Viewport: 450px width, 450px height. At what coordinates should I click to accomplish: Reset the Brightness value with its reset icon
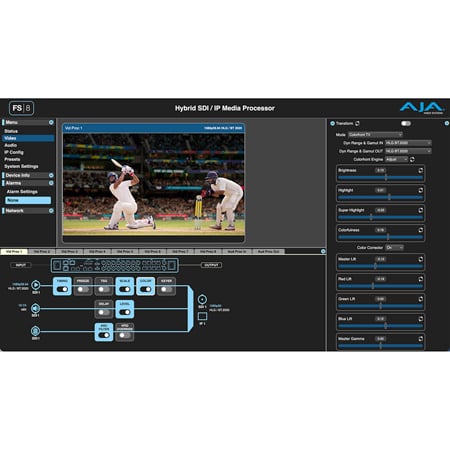[420, 170]
